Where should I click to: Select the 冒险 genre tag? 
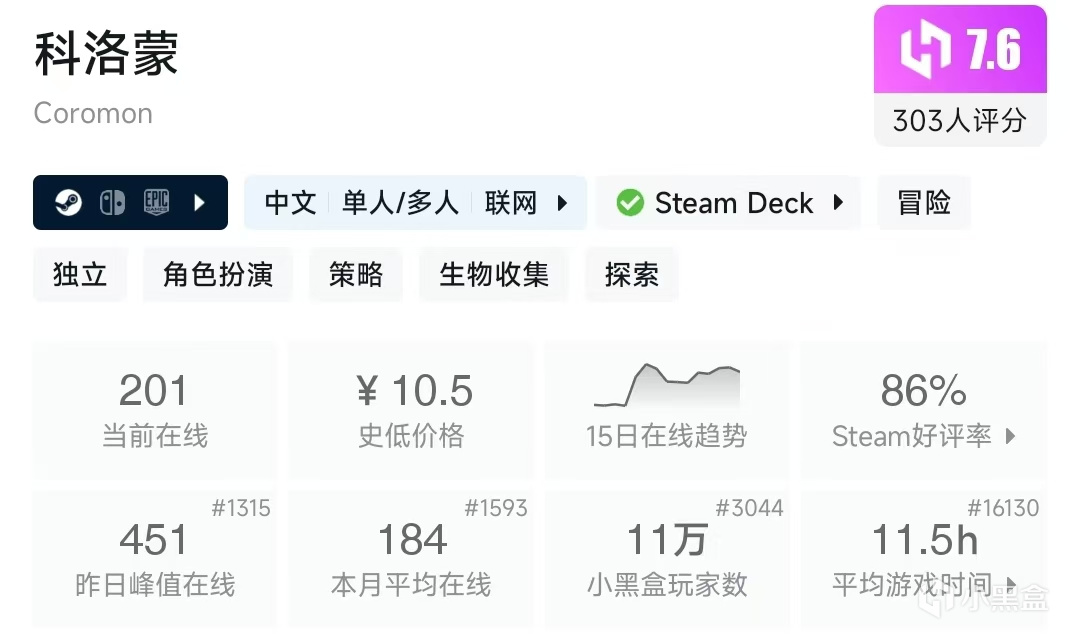pyautogui.click(x=924, y=203)
